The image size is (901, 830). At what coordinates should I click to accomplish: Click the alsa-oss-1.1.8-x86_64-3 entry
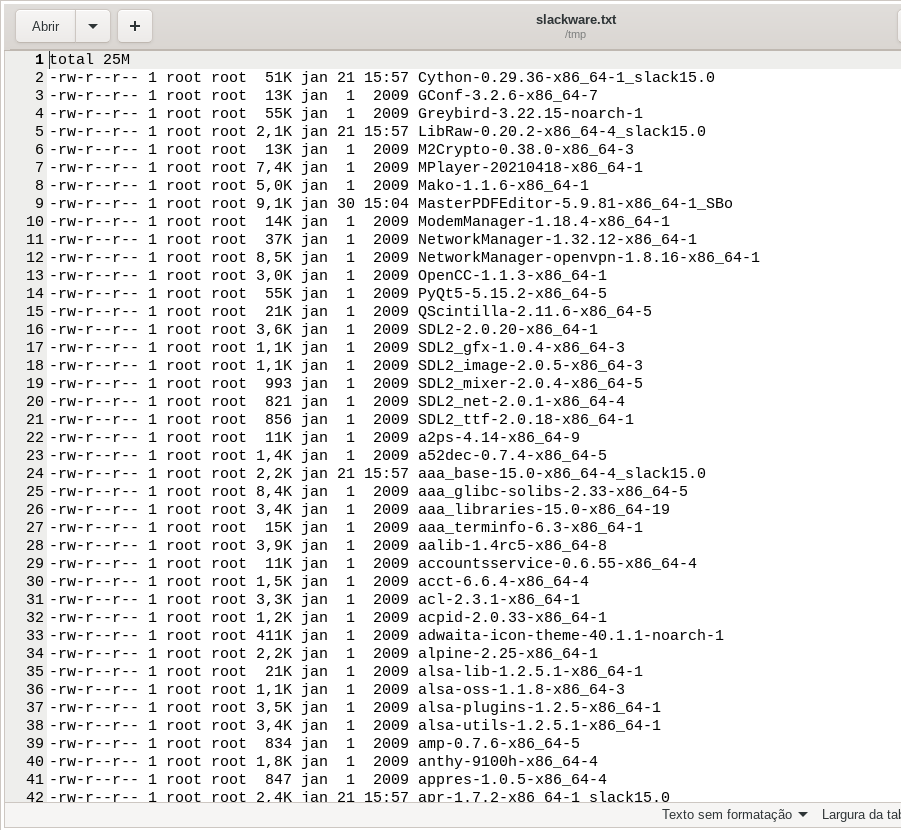point(521,690)
